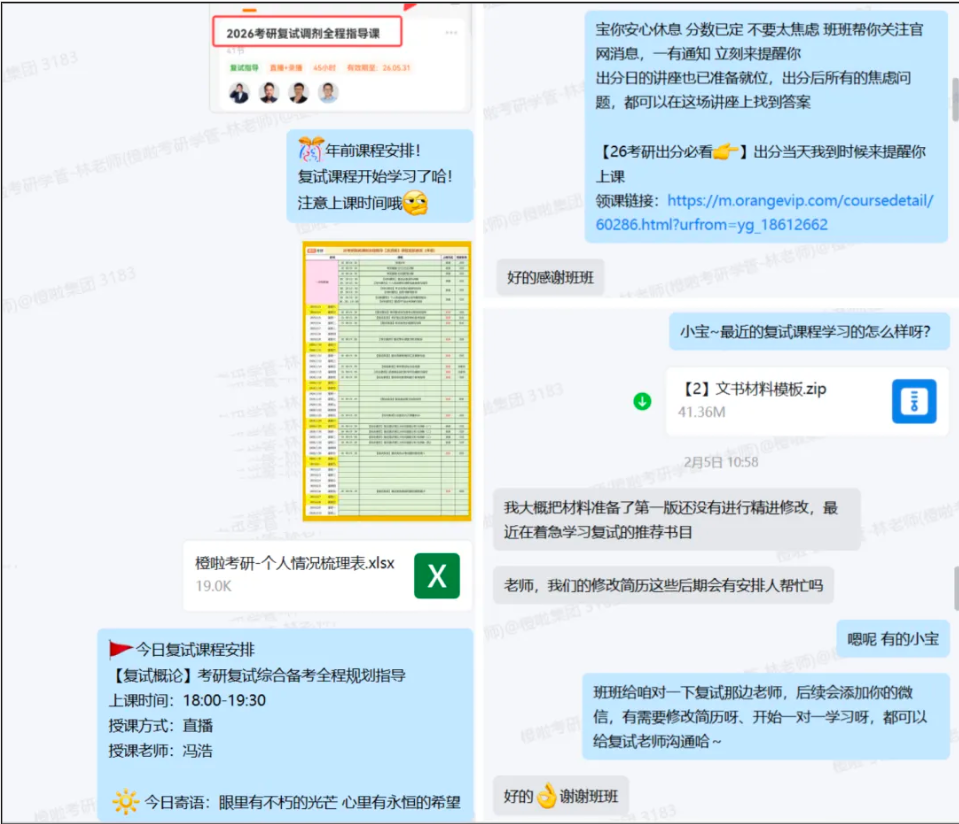Open the three-dot menu on course card
The image size is (959, 824).
[x=451, y=32]
